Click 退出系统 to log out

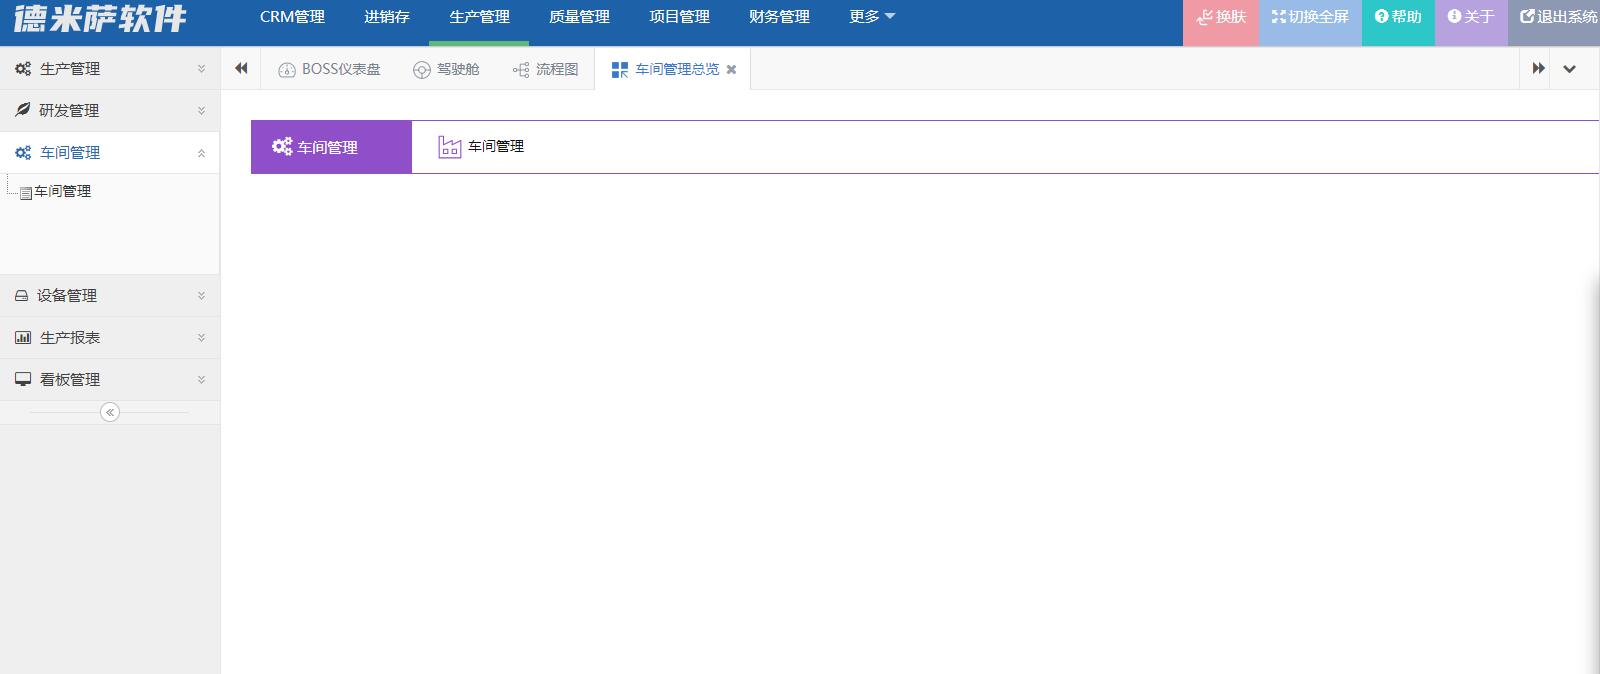coord(1558,17)
